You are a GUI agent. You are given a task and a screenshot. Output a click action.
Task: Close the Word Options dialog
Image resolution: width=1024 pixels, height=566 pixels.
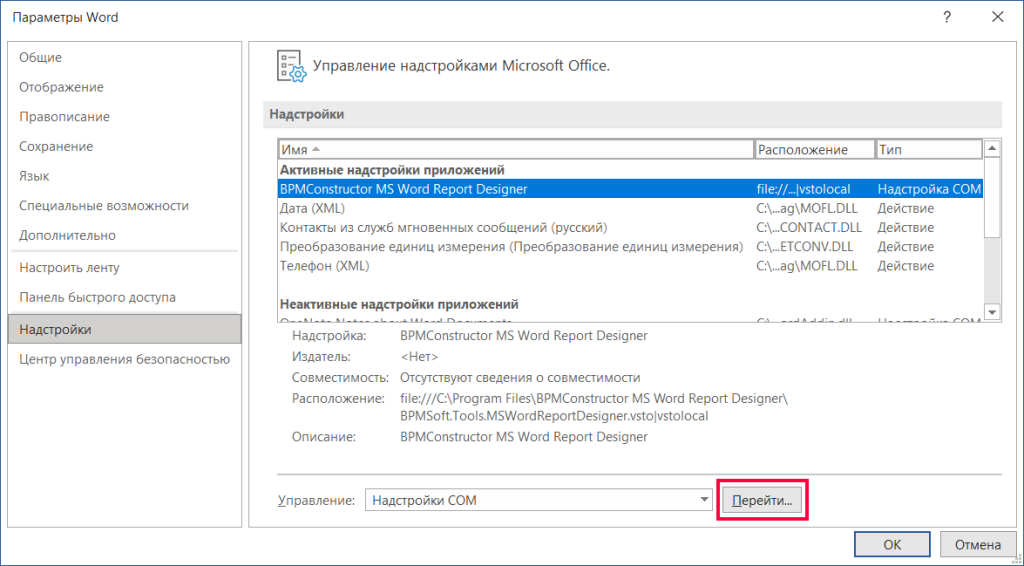pyautogui.click(x=997, y=17)
